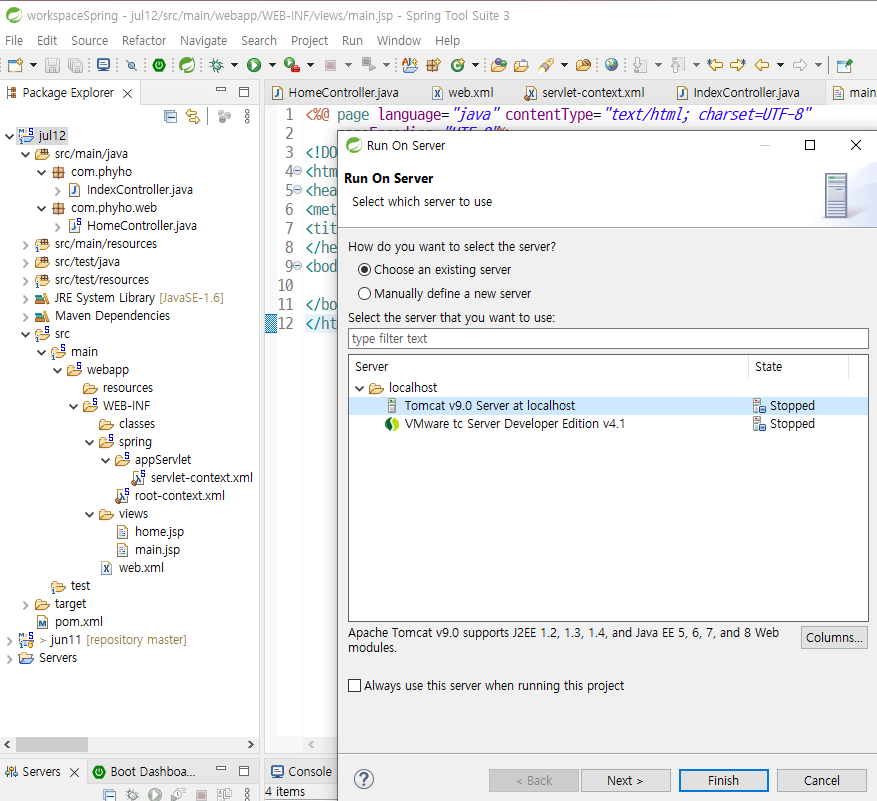
Task: Open the Source menu
Action: point(89,40)
